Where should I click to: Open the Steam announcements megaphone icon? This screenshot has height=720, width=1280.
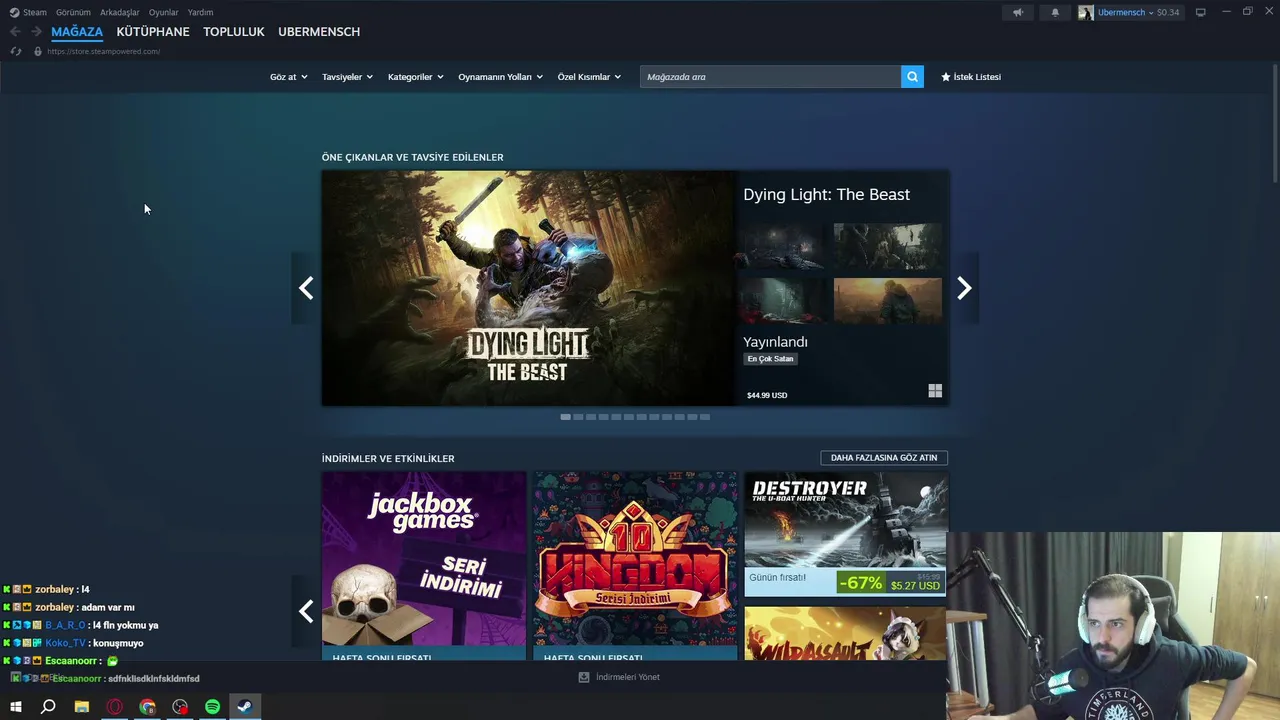click(1018, 12)
